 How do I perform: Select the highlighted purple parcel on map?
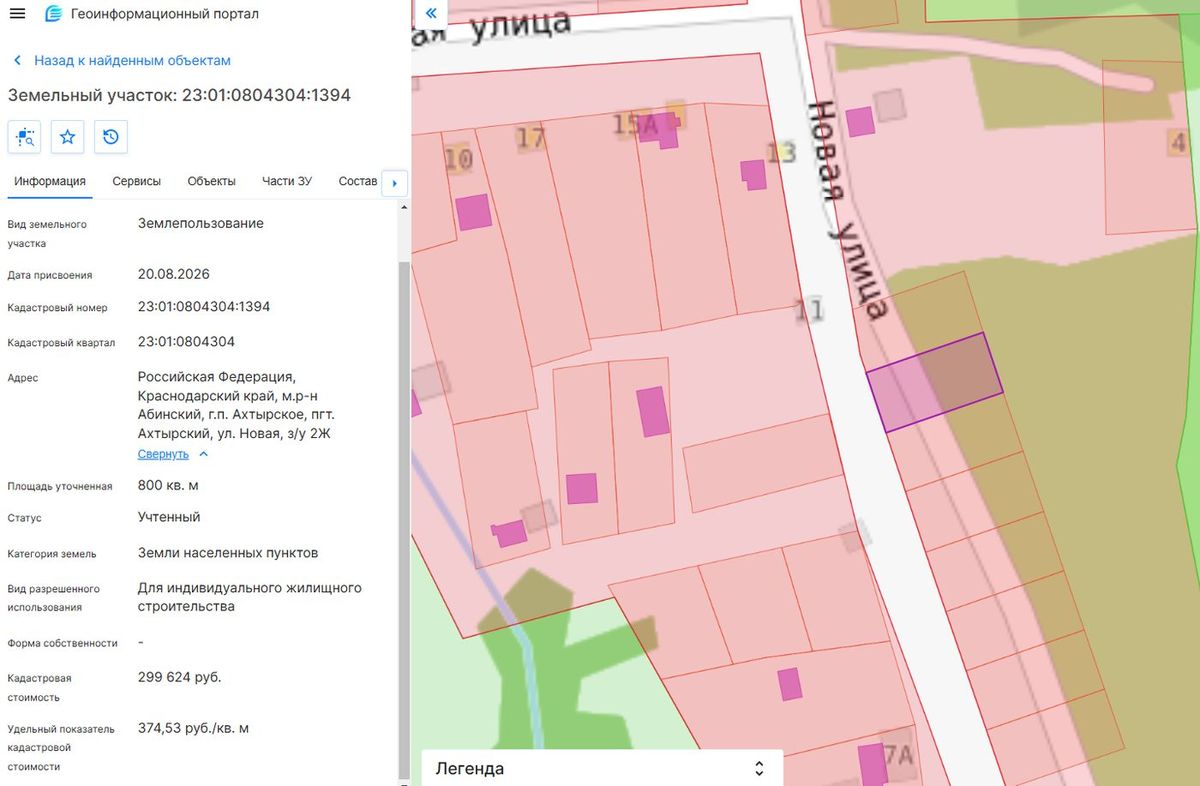coord(934,383)
